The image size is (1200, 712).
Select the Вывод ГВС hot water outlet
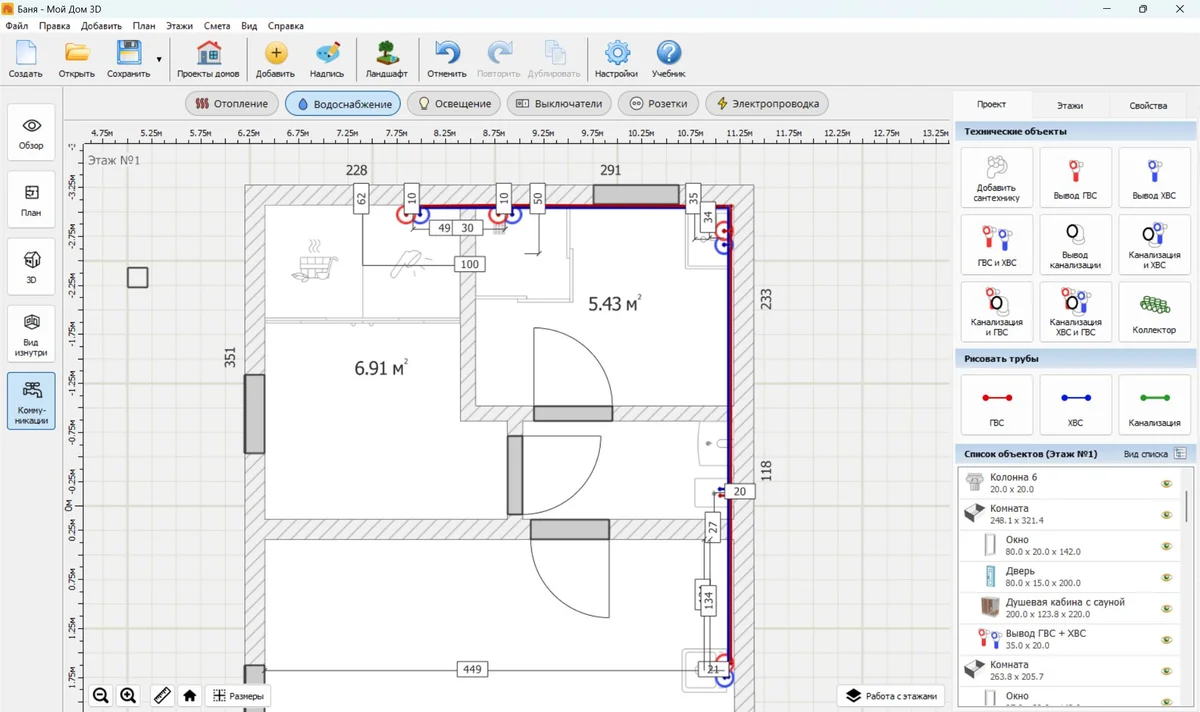pos(1075,177)
